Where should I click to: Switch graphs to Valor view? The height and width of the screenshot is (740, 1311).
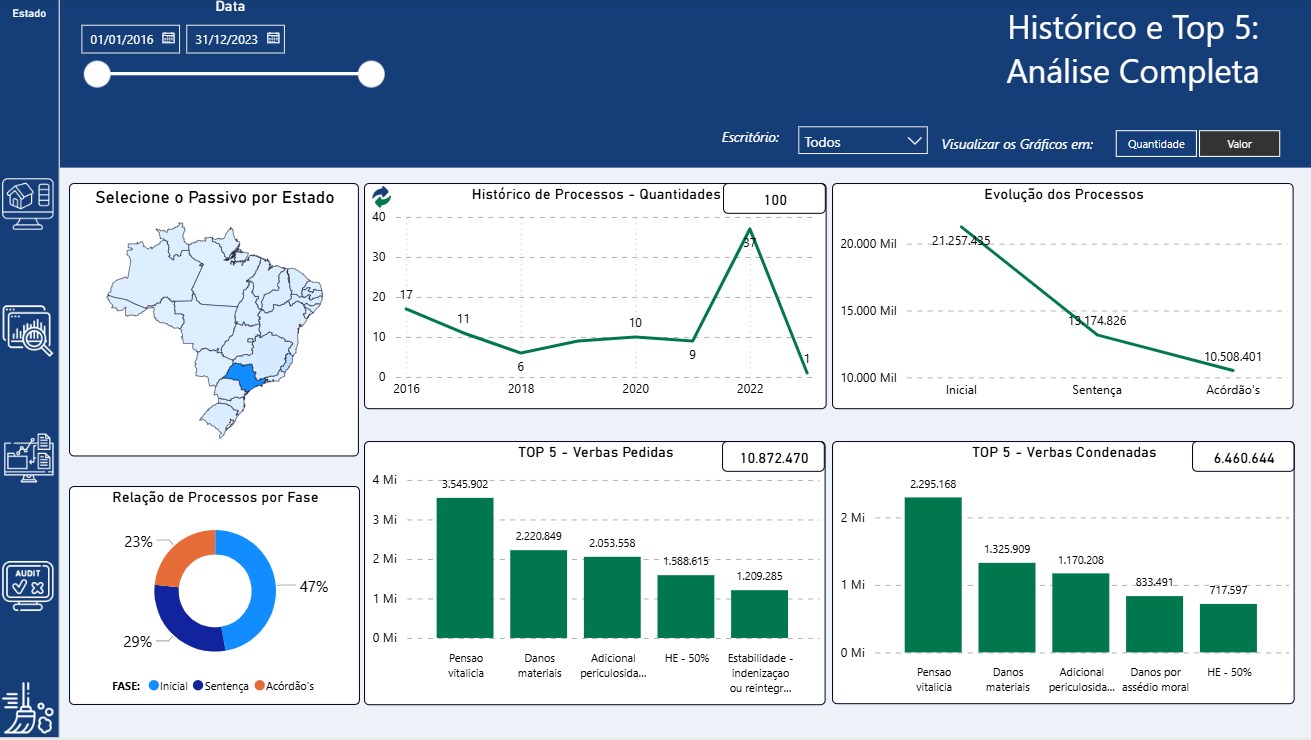coord(1239,144)
